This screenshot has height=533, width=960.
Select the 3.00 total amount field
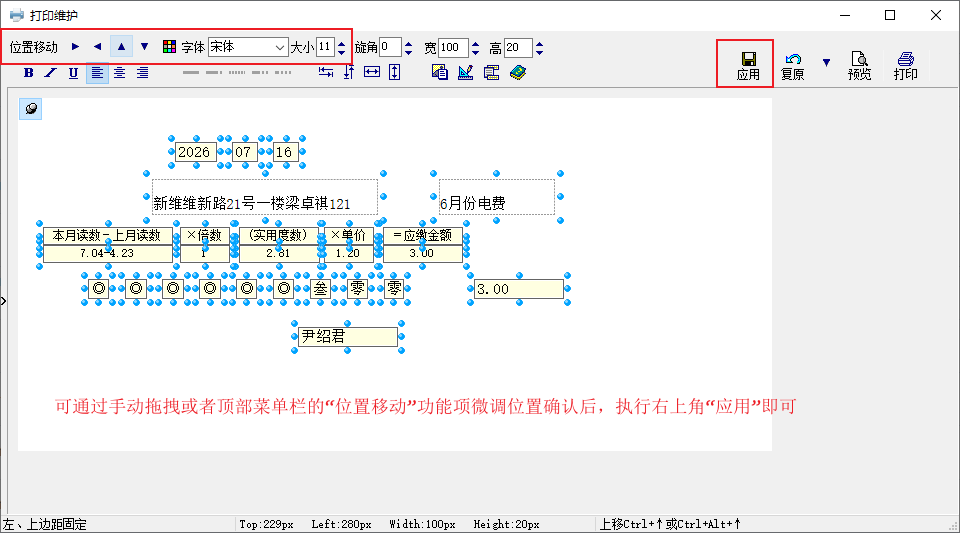519,289
